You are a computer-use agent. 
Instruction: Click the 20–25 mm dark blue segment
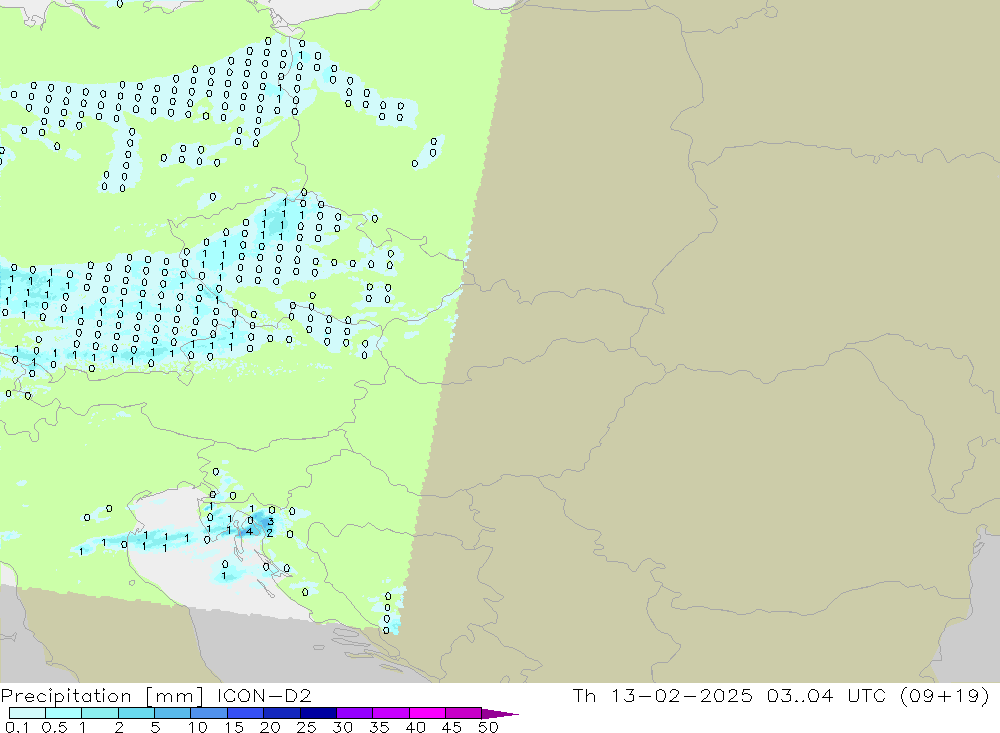click(x=281, y=713)
